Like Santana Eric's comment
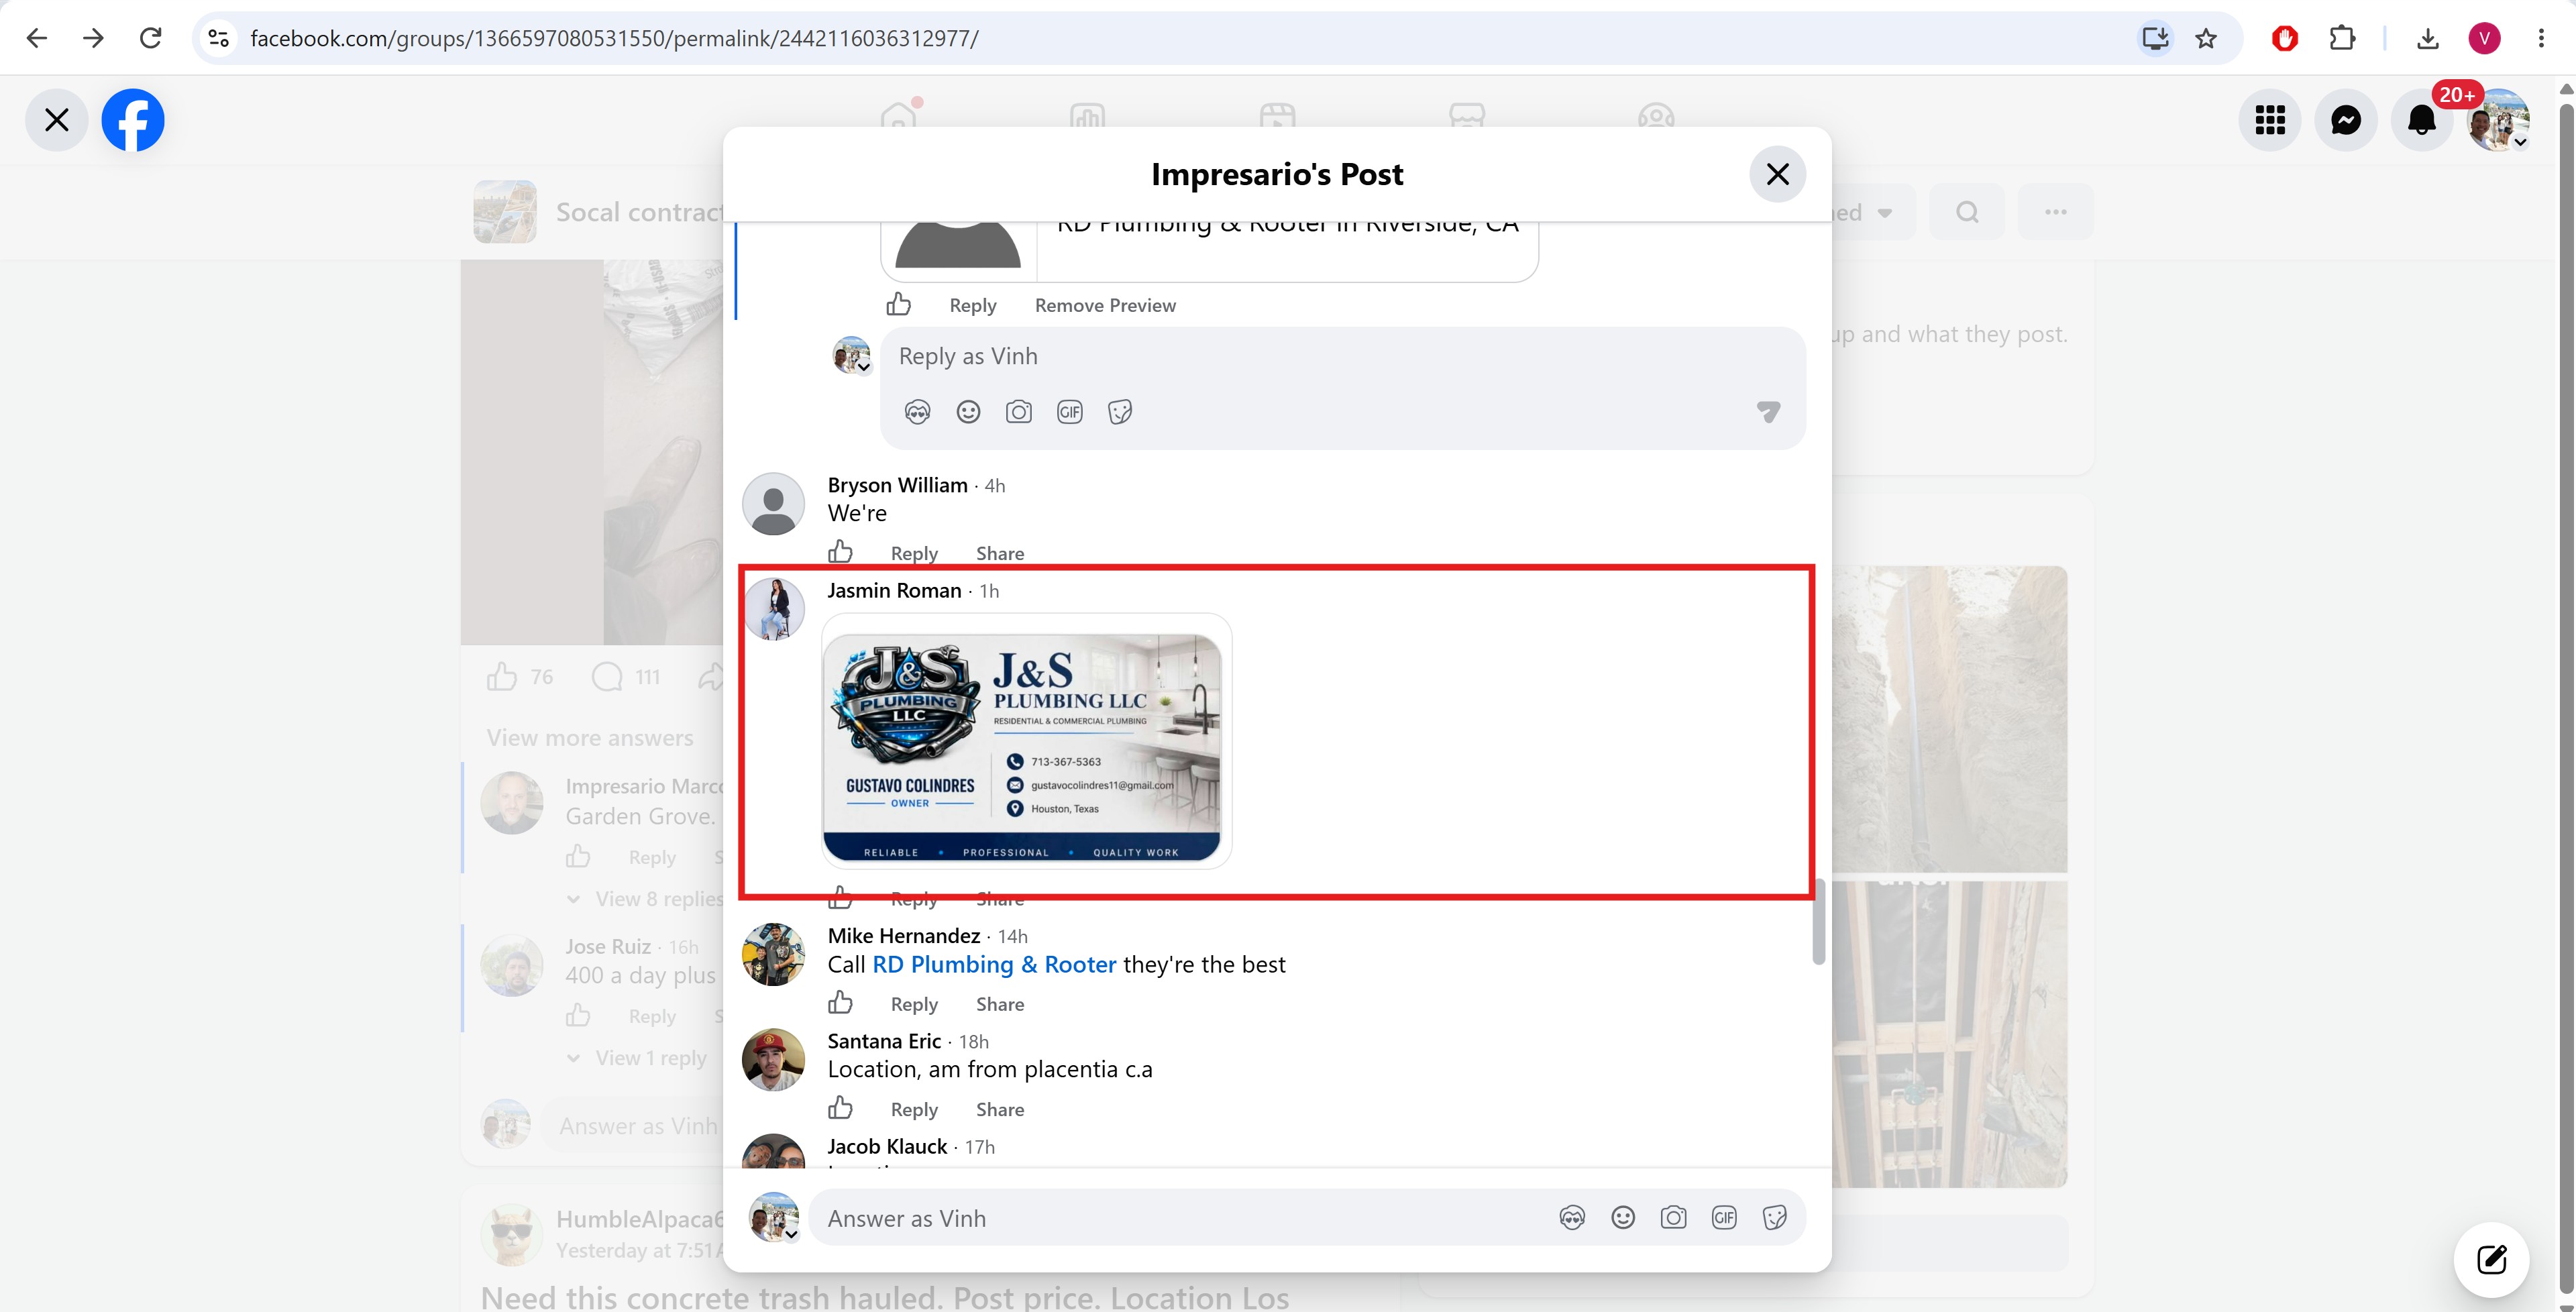 (840, 1108)
